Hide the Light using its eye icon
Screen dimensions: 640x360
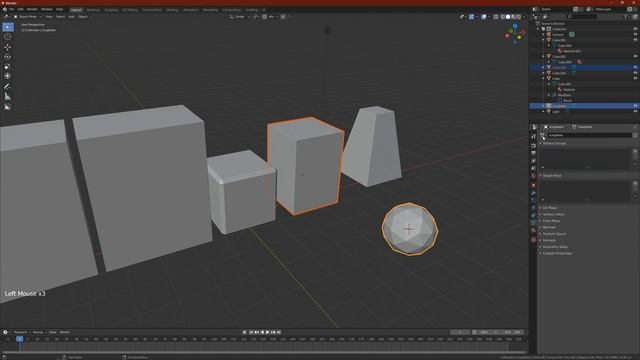pos(635,111)
